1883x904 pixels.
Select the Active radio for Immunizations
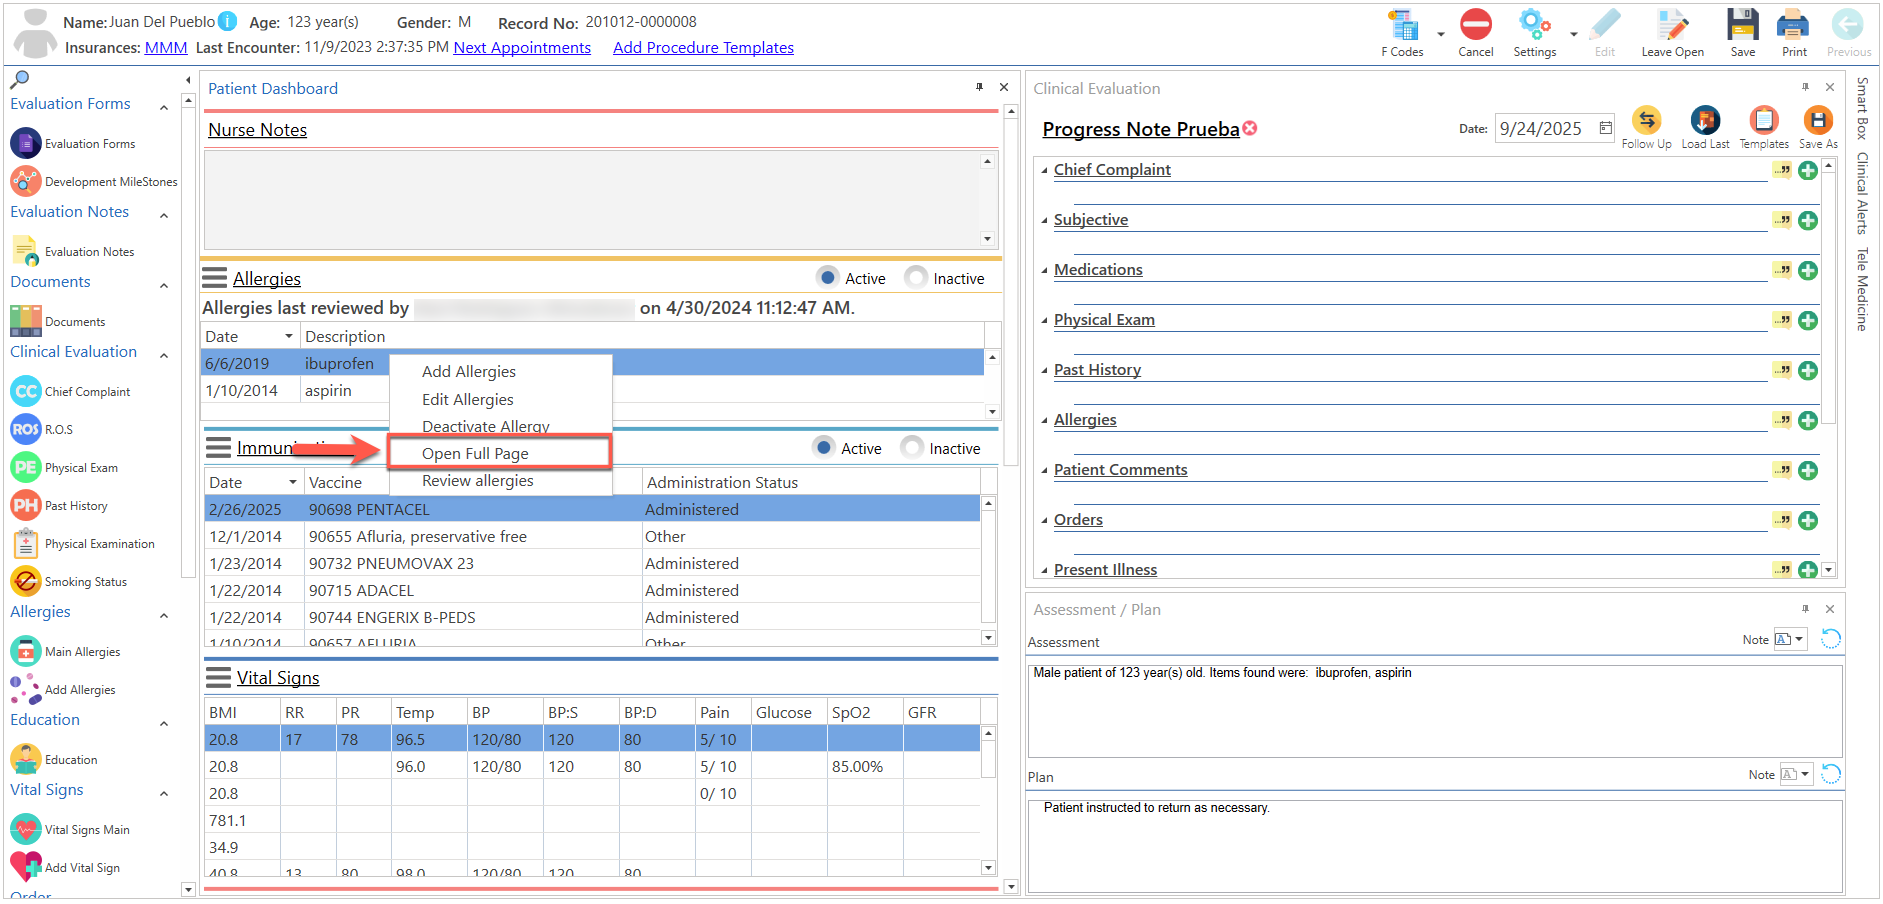tap(823, 447)
